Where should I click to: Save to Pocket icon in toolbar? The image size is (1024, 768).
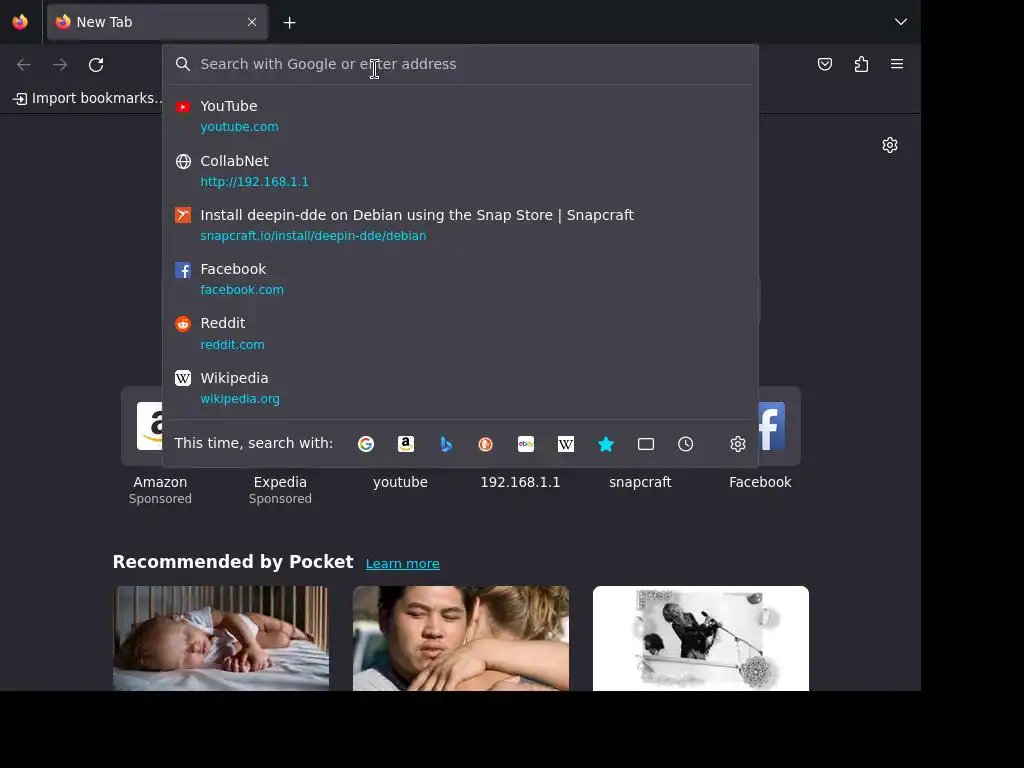(825, 64)
